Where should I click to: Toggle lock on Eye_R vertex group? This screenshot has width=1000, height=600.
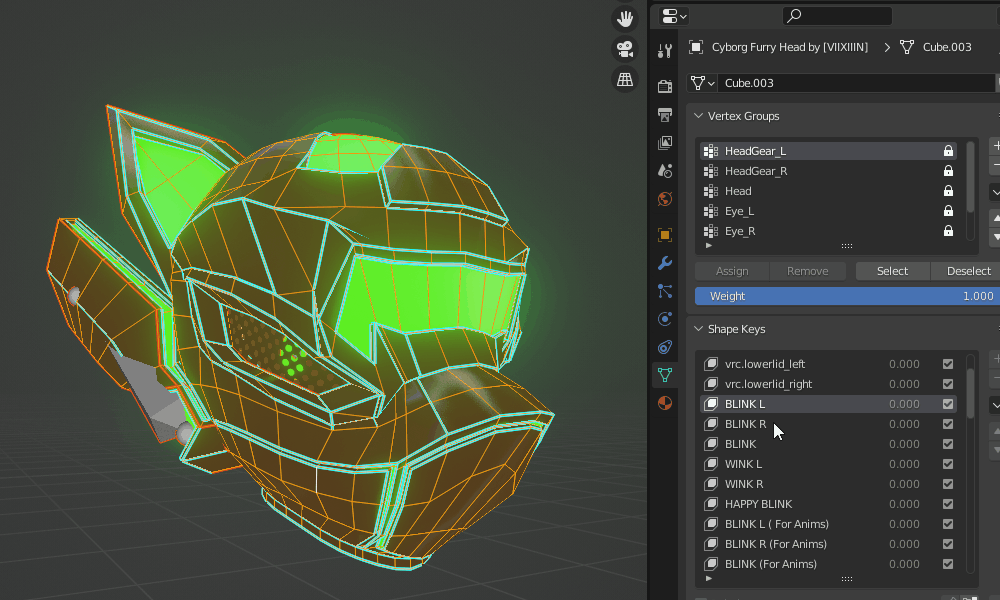(x=948, y=231)
